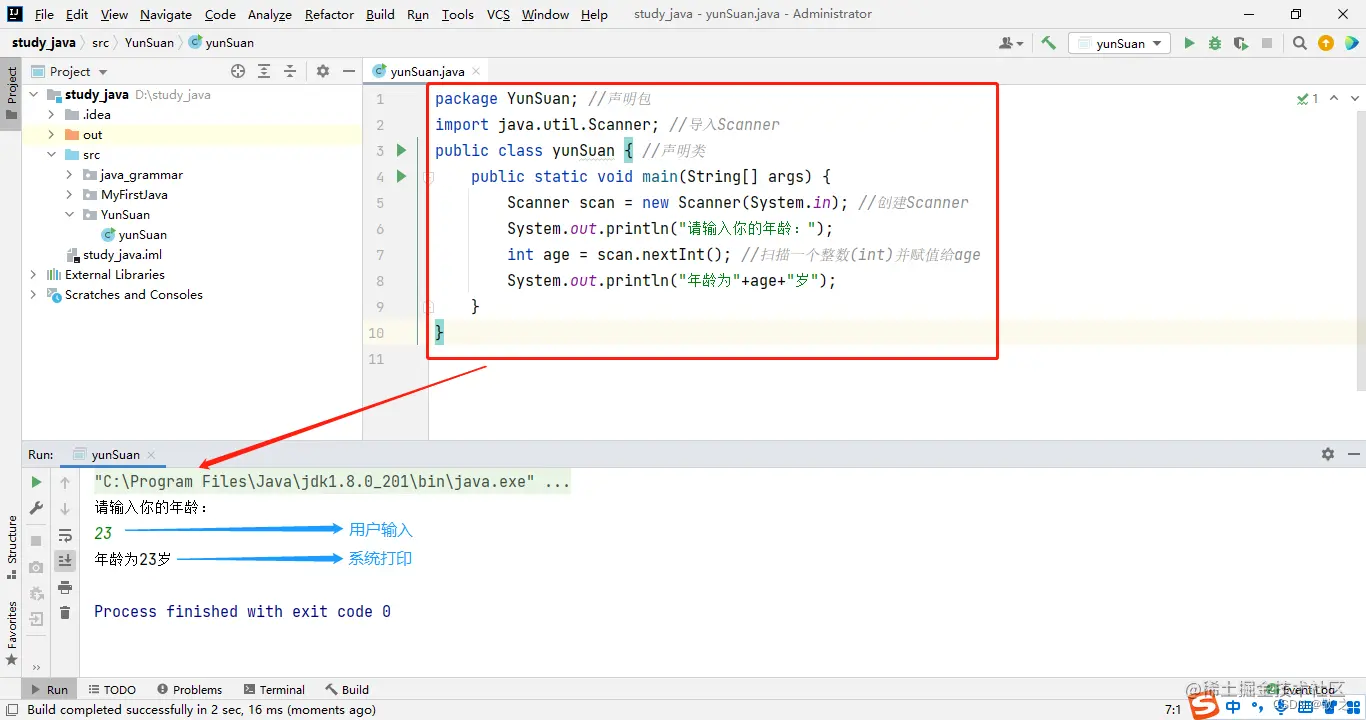This screenshot has height=720, width=1366.
Task: Minimize the Run tool window
Action: pos(1353,454)
